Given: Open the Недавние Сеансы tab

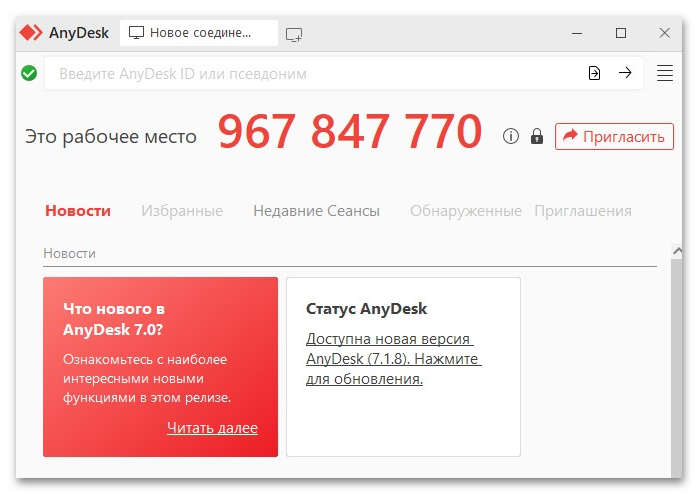Looking at the screenshot, I should [317, 211].
